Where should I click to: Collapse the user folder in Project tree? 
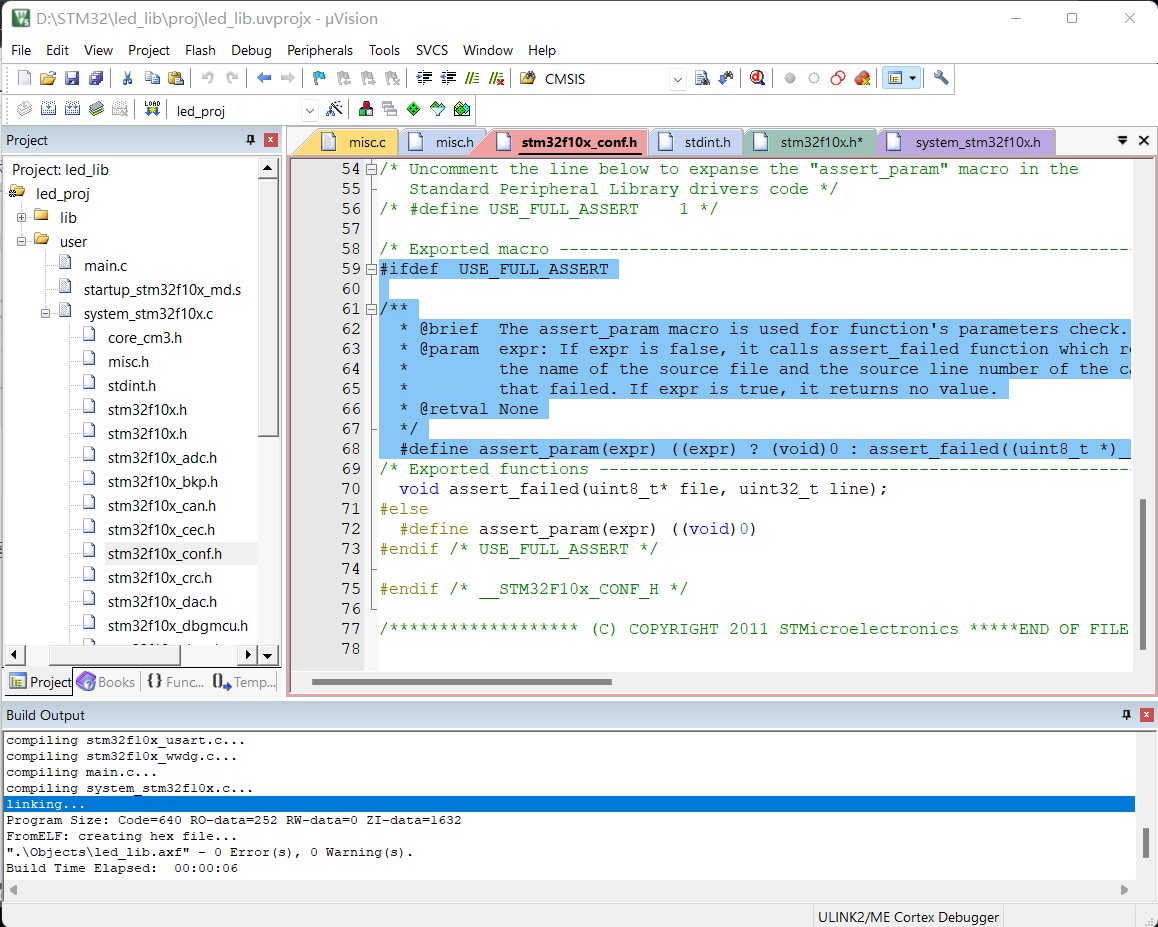coord(23,241)
